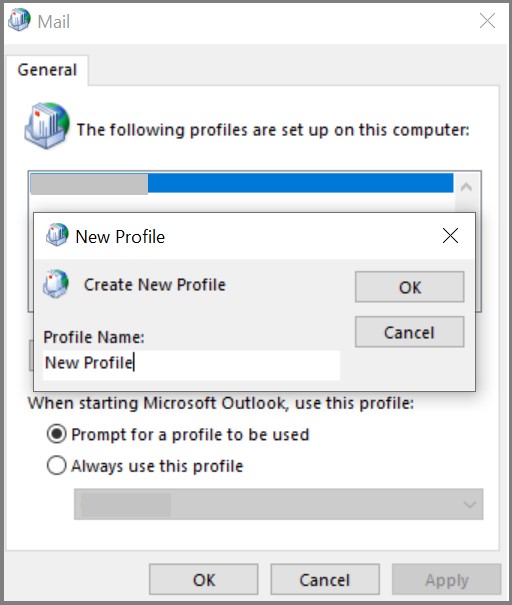Open the default profile dropdown
This screenshot has width=512, height=605.
[x=279, y=504]
